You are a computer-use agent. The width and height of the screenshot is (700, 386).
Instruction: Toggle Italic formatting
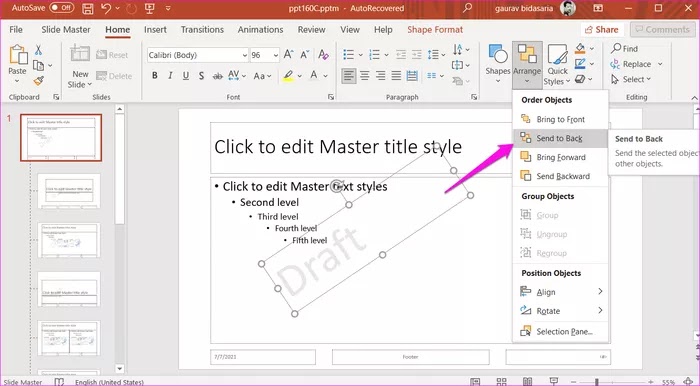tap(170, 76)
